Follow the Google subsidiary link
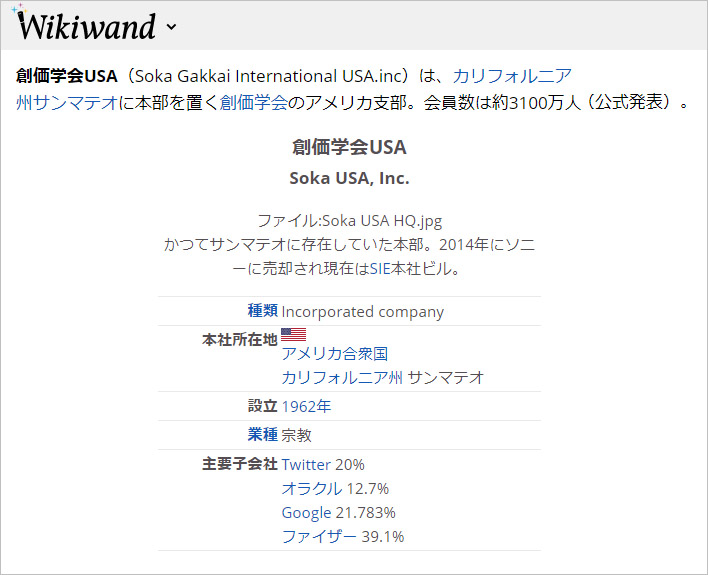Image resolution: width=708 pixels, height=575 pixels. point(306,512)
